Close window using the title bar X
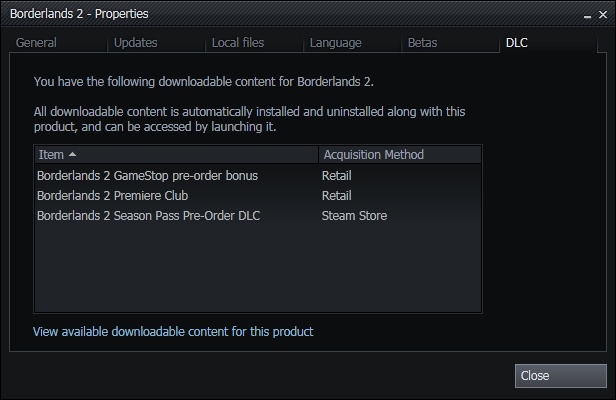 602,12
